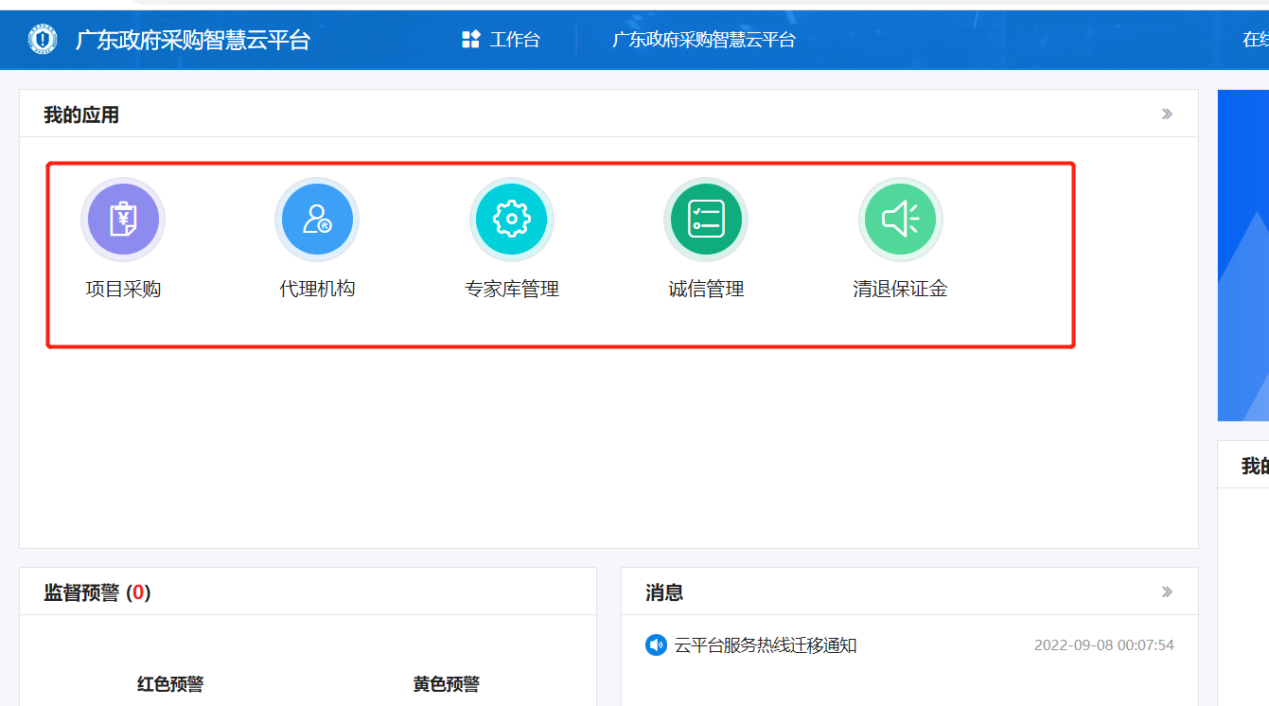
Task: Click the 项目采购 label
Action: pos(123,289)
